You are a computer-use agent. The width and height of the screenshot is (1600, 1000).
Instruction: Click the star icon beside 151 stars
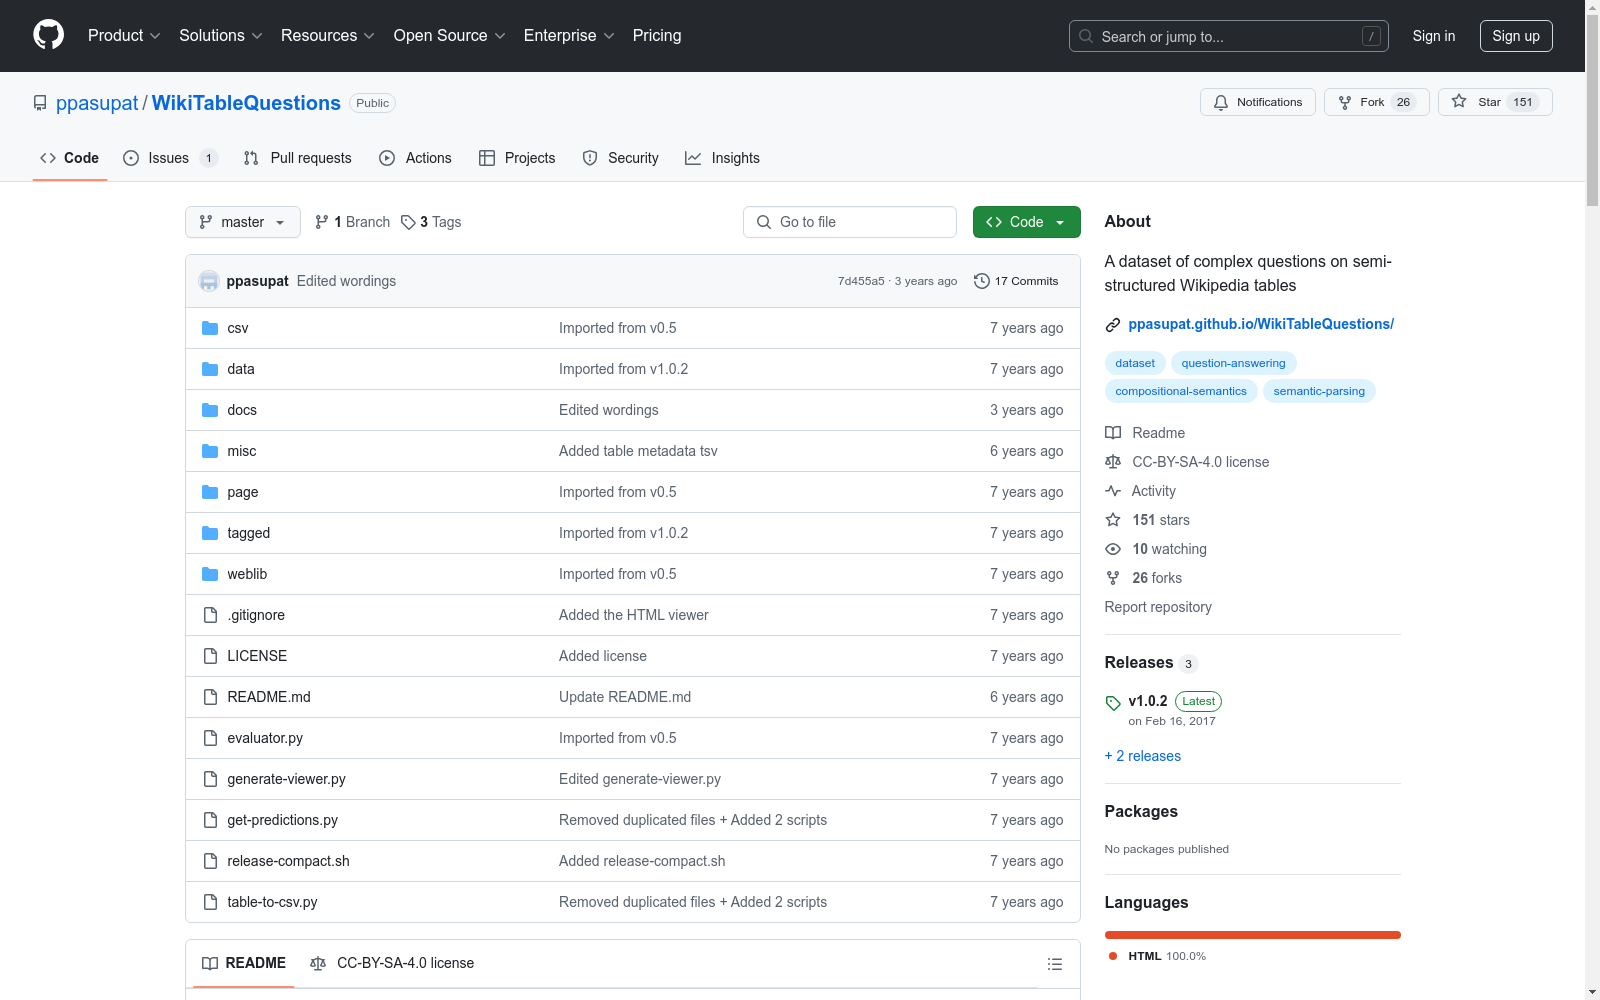click(1113, 520)
